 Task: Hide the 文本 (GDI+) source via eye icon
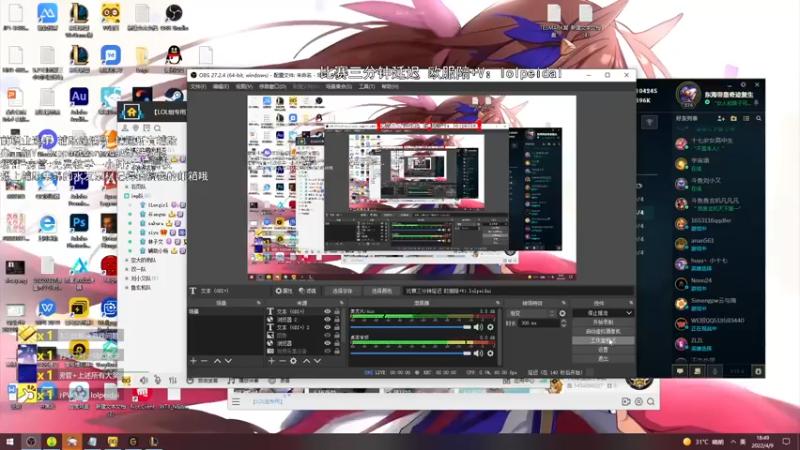point(328,311)
